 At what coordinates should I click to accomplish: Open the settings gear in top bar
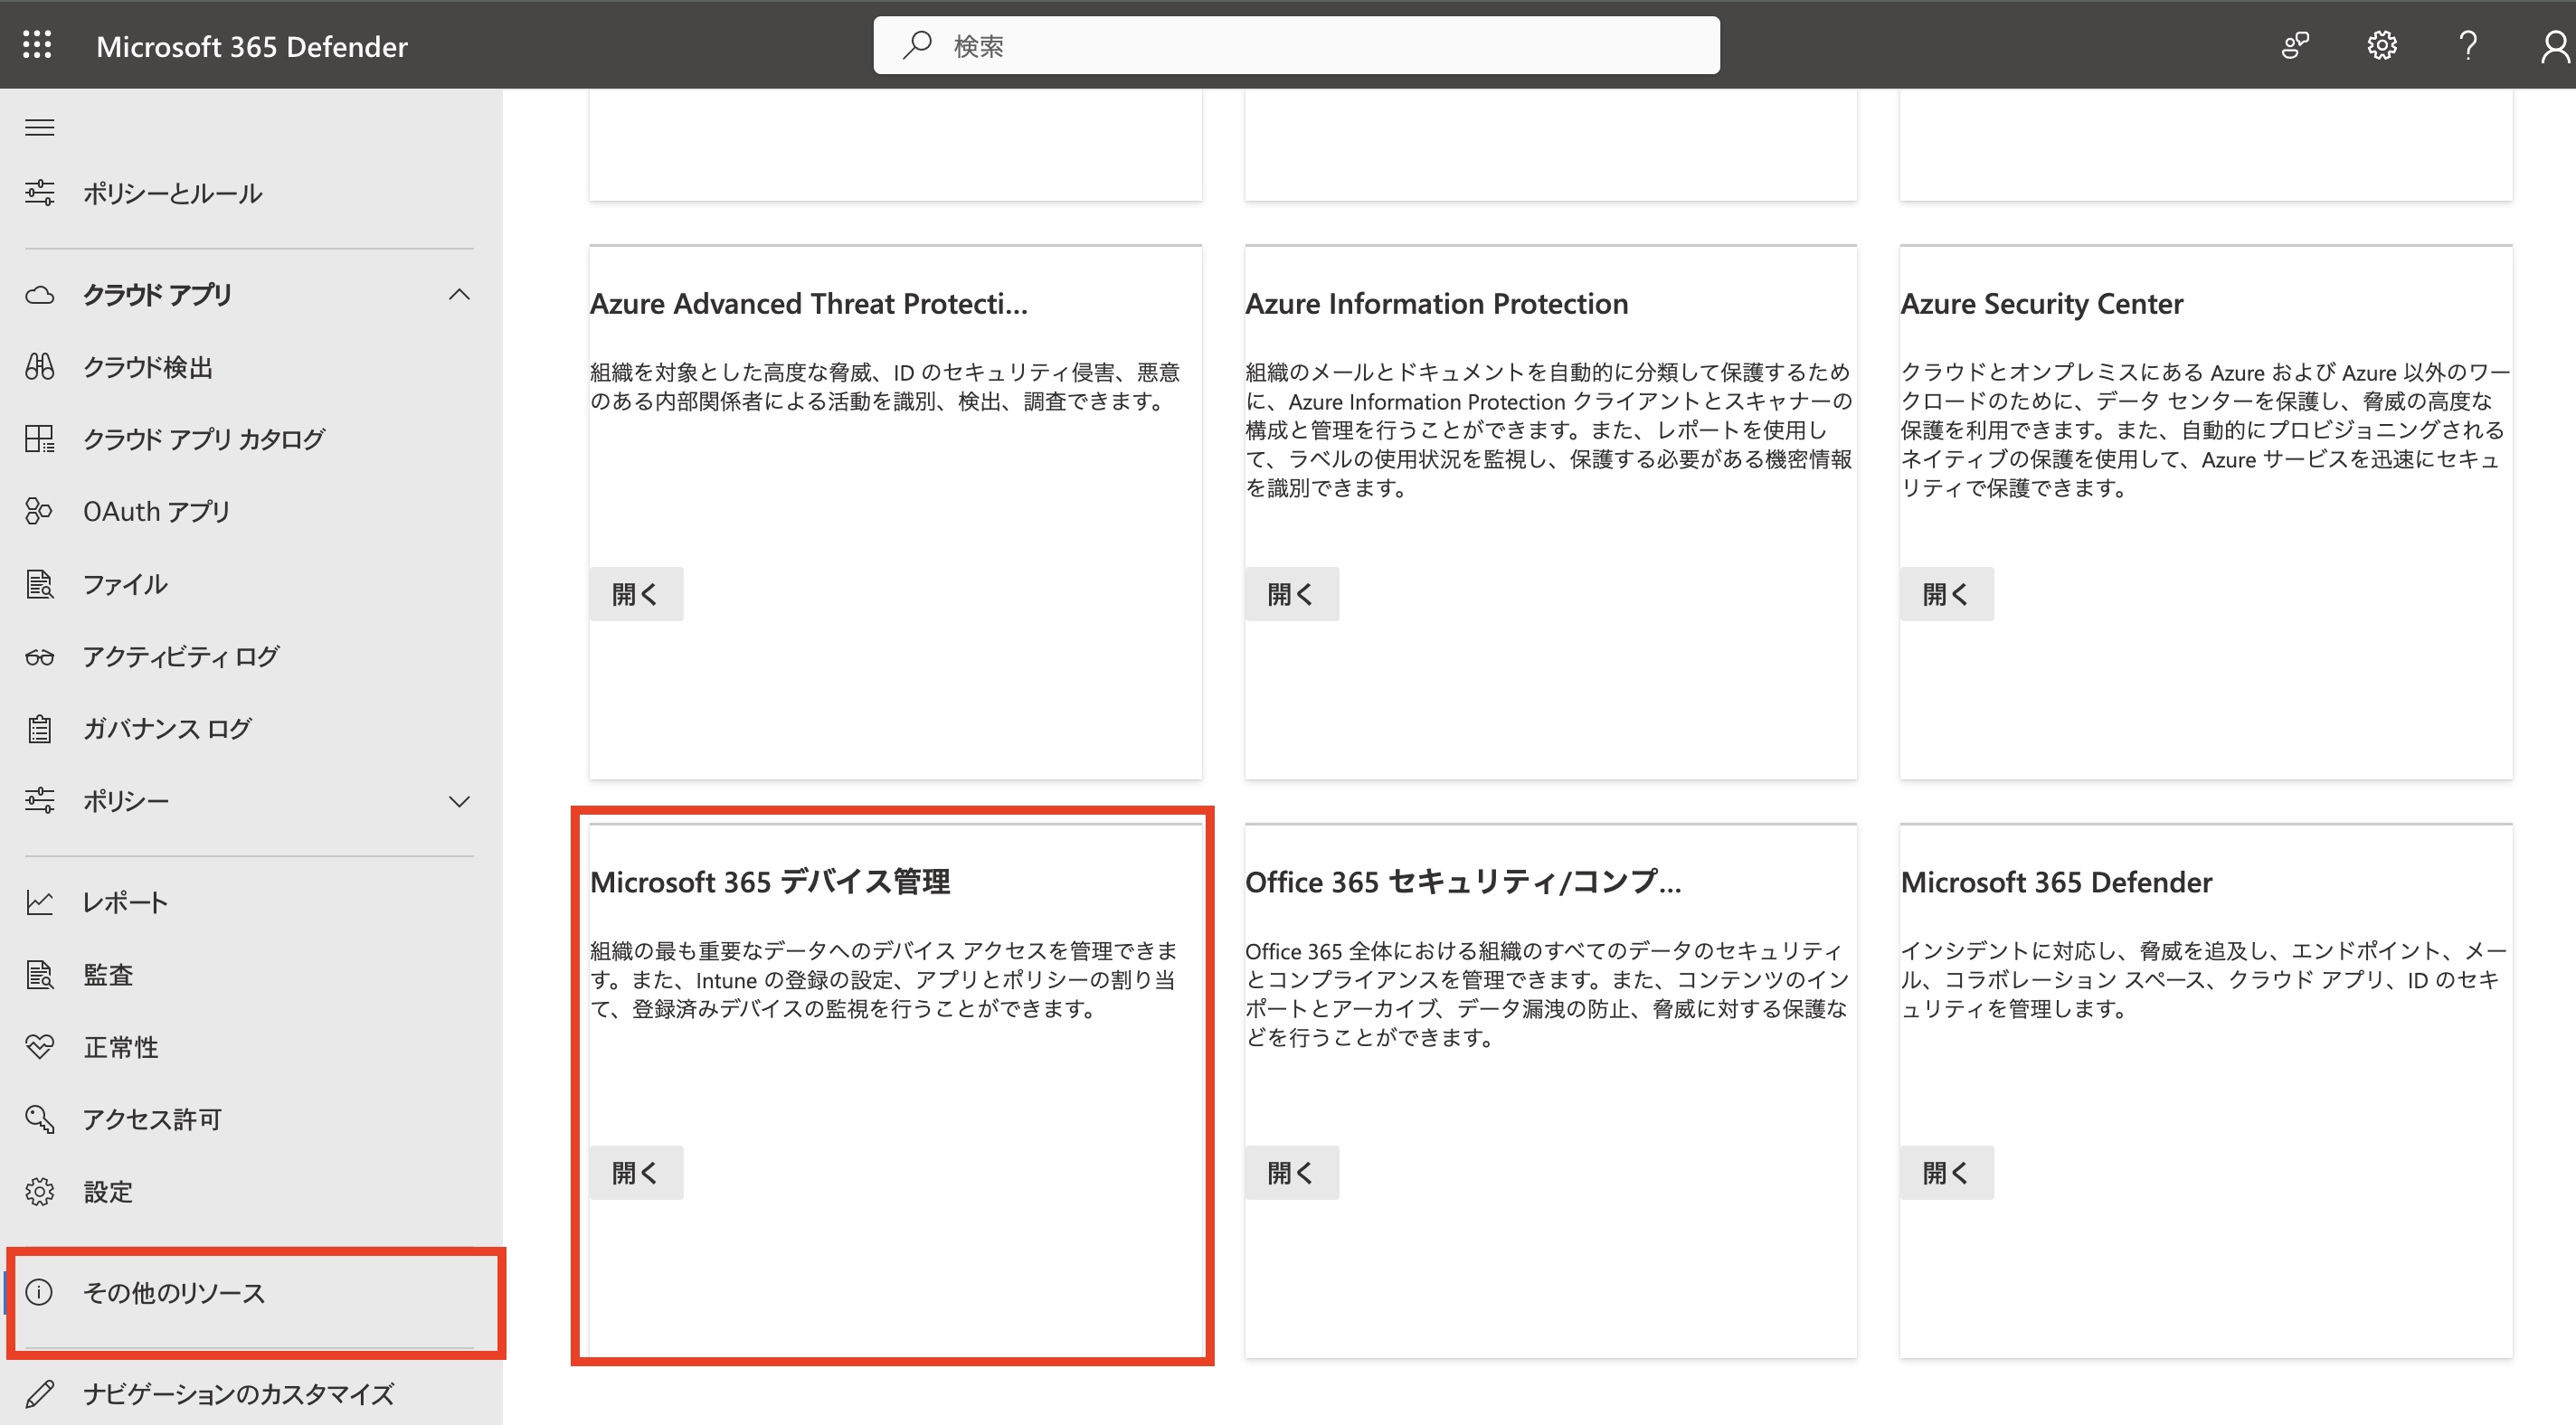click(x=2381, y=45)
